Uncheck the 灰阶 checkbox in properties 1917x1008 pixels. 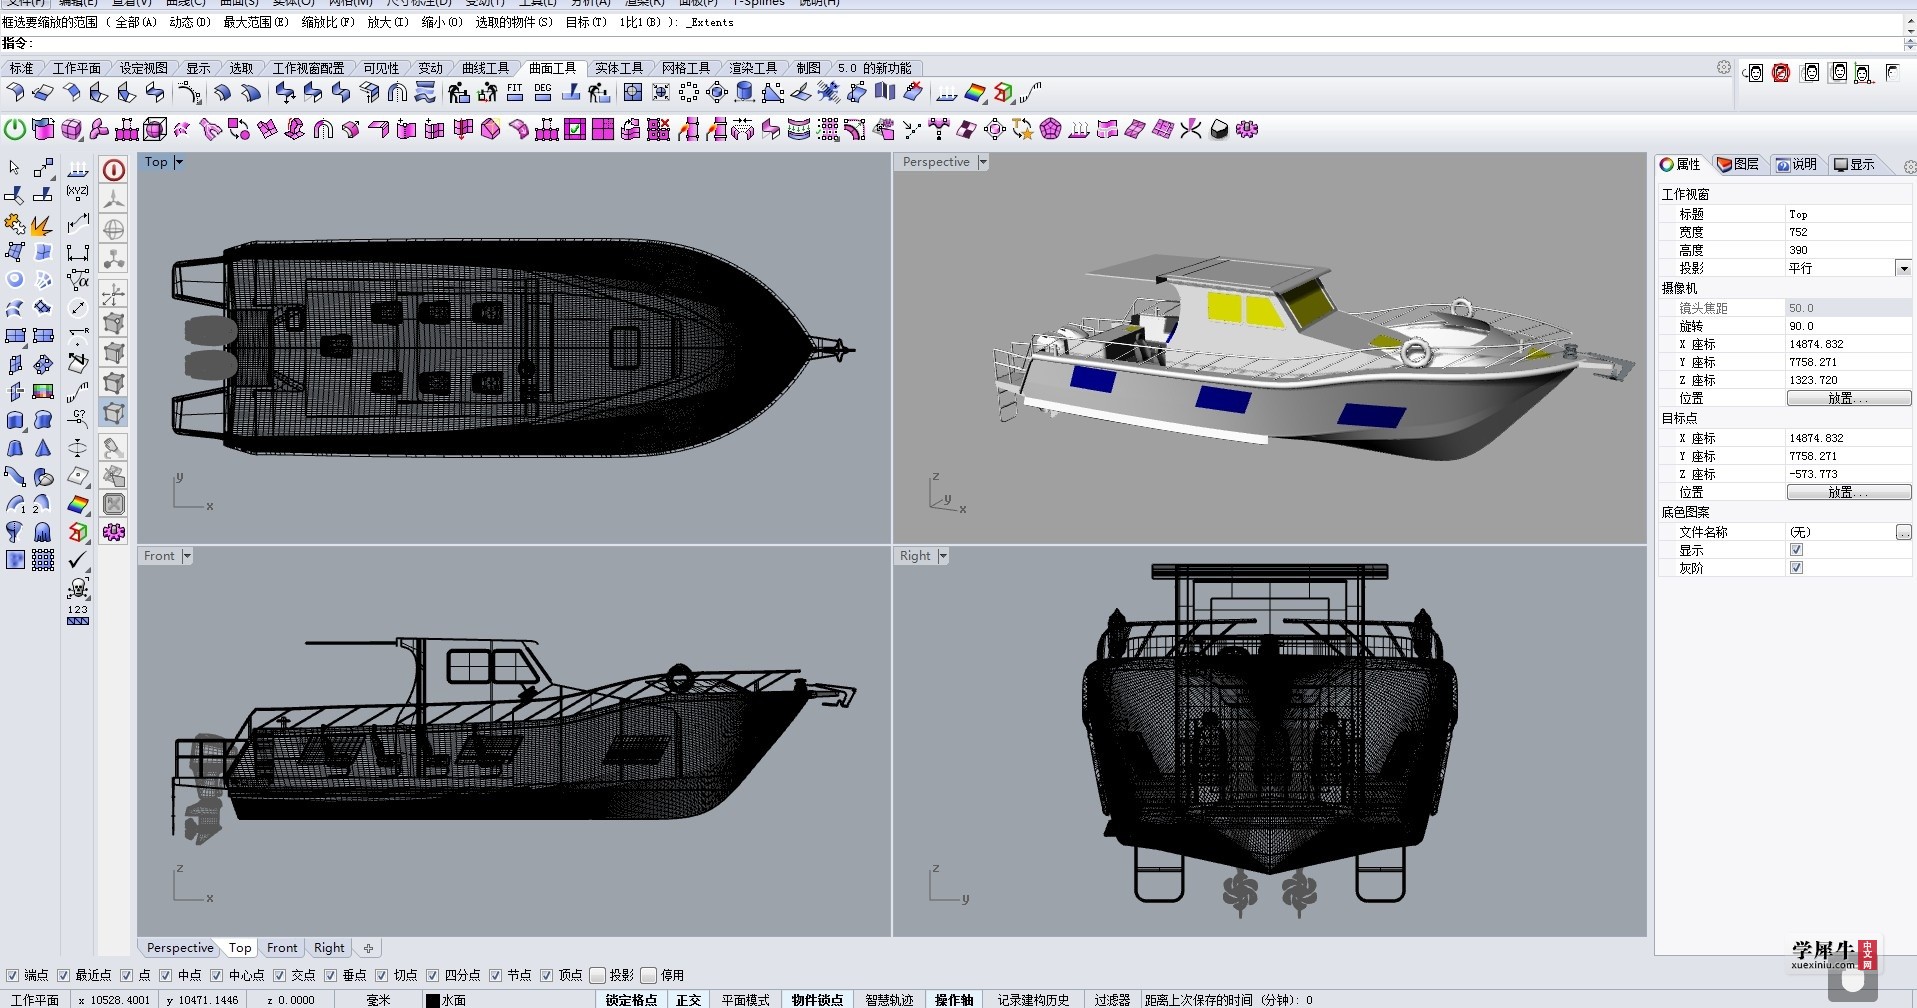pos(1796,568)
